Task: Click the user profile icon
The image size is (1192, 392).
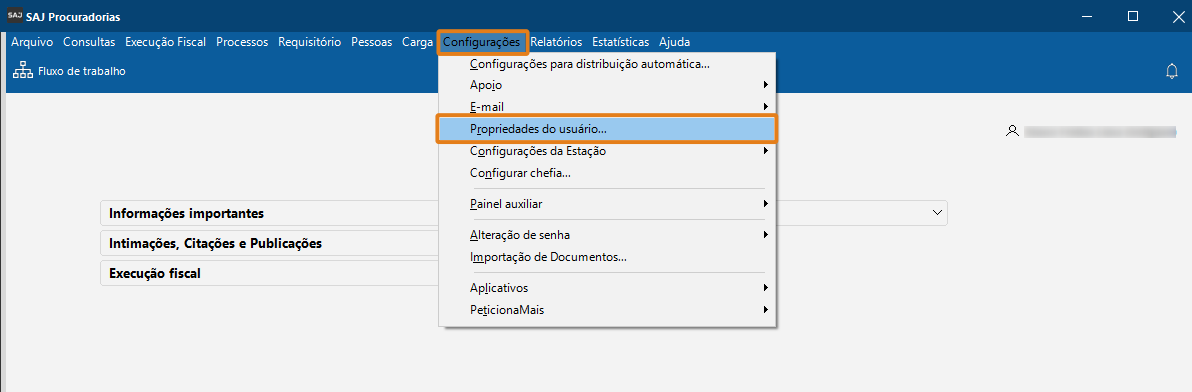Action: pos(1011,131)
